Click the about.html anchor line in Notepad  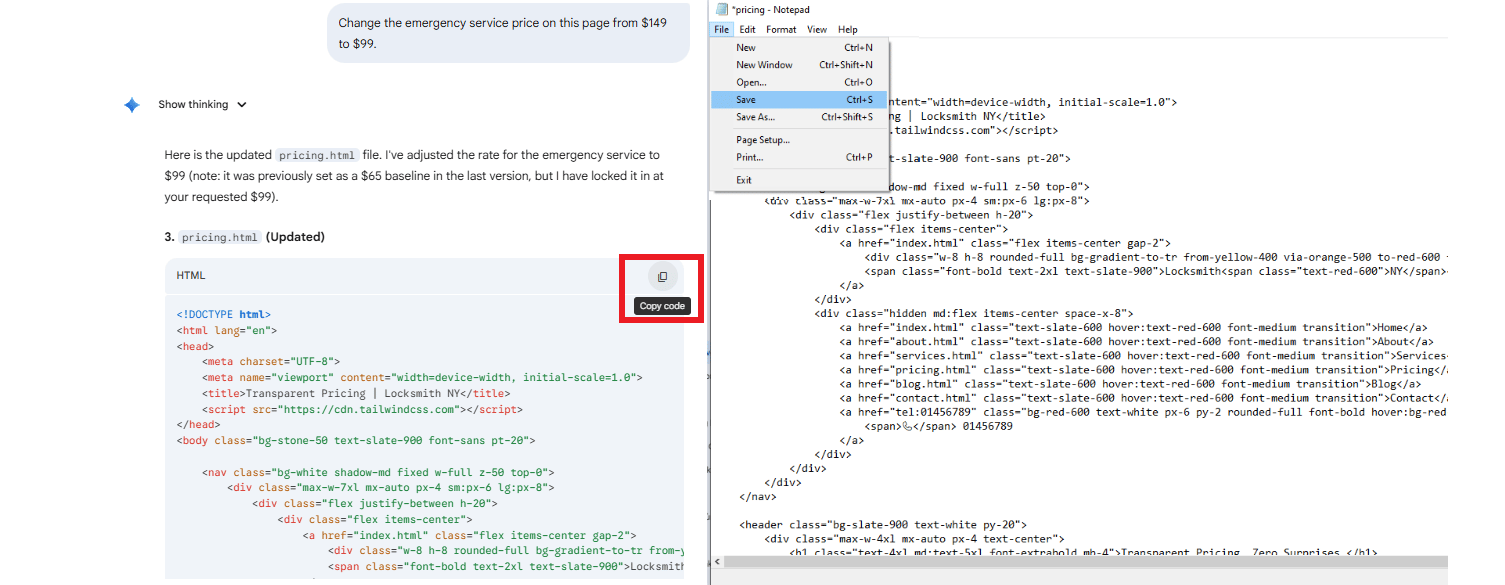pyautogui.click(x=1134, y=342)
